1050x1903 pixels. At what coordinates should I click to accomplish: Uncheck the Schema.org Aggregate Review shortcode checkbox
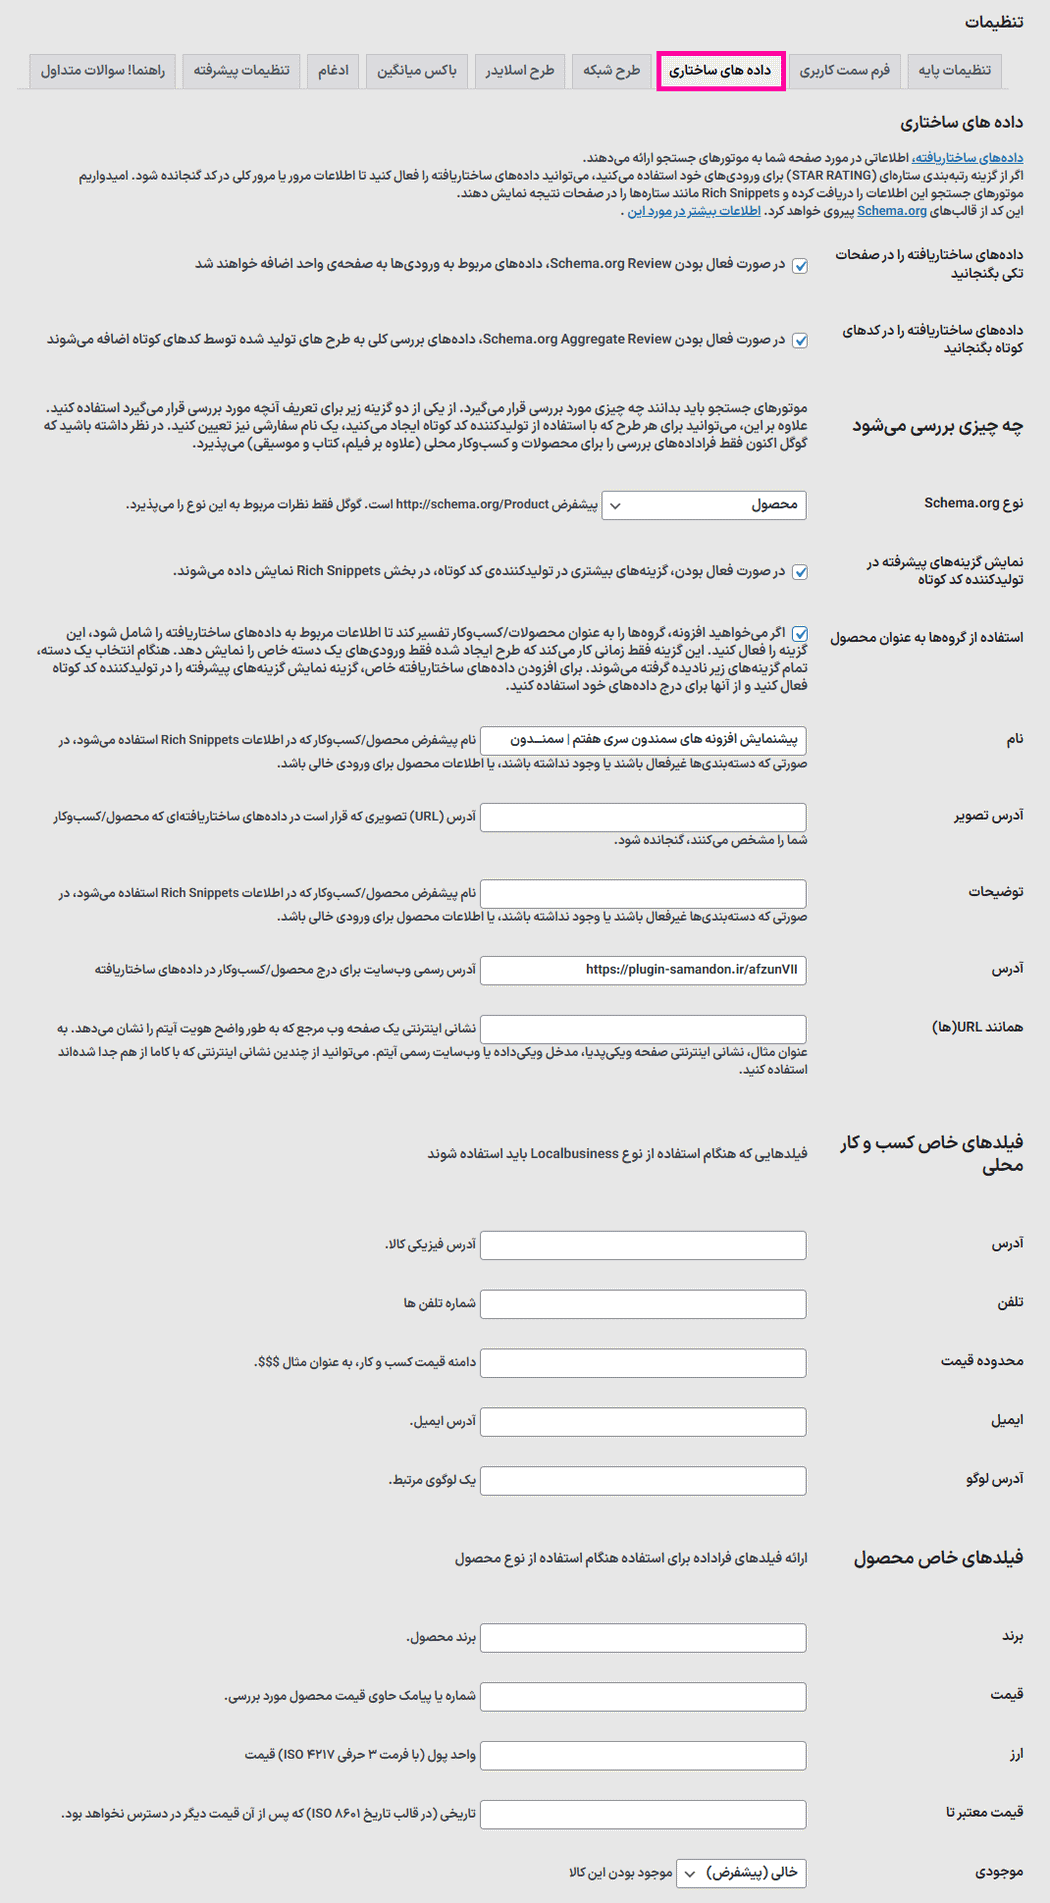click(x=800, y=341)
